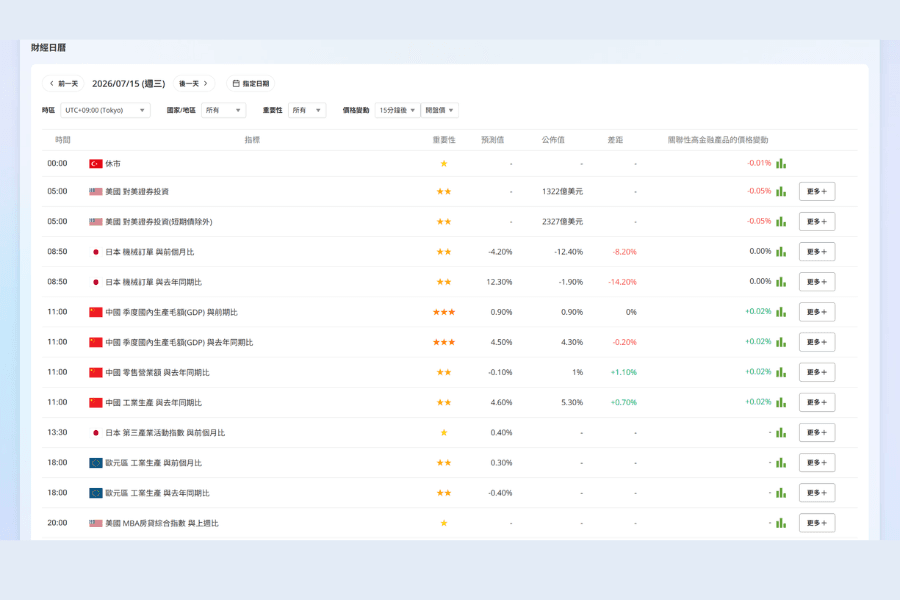This screenshot has width=900, height=600.
Task: Click chart icon for 日本 機械訂單 與去年同期比
Action: (x=781, y=282)
